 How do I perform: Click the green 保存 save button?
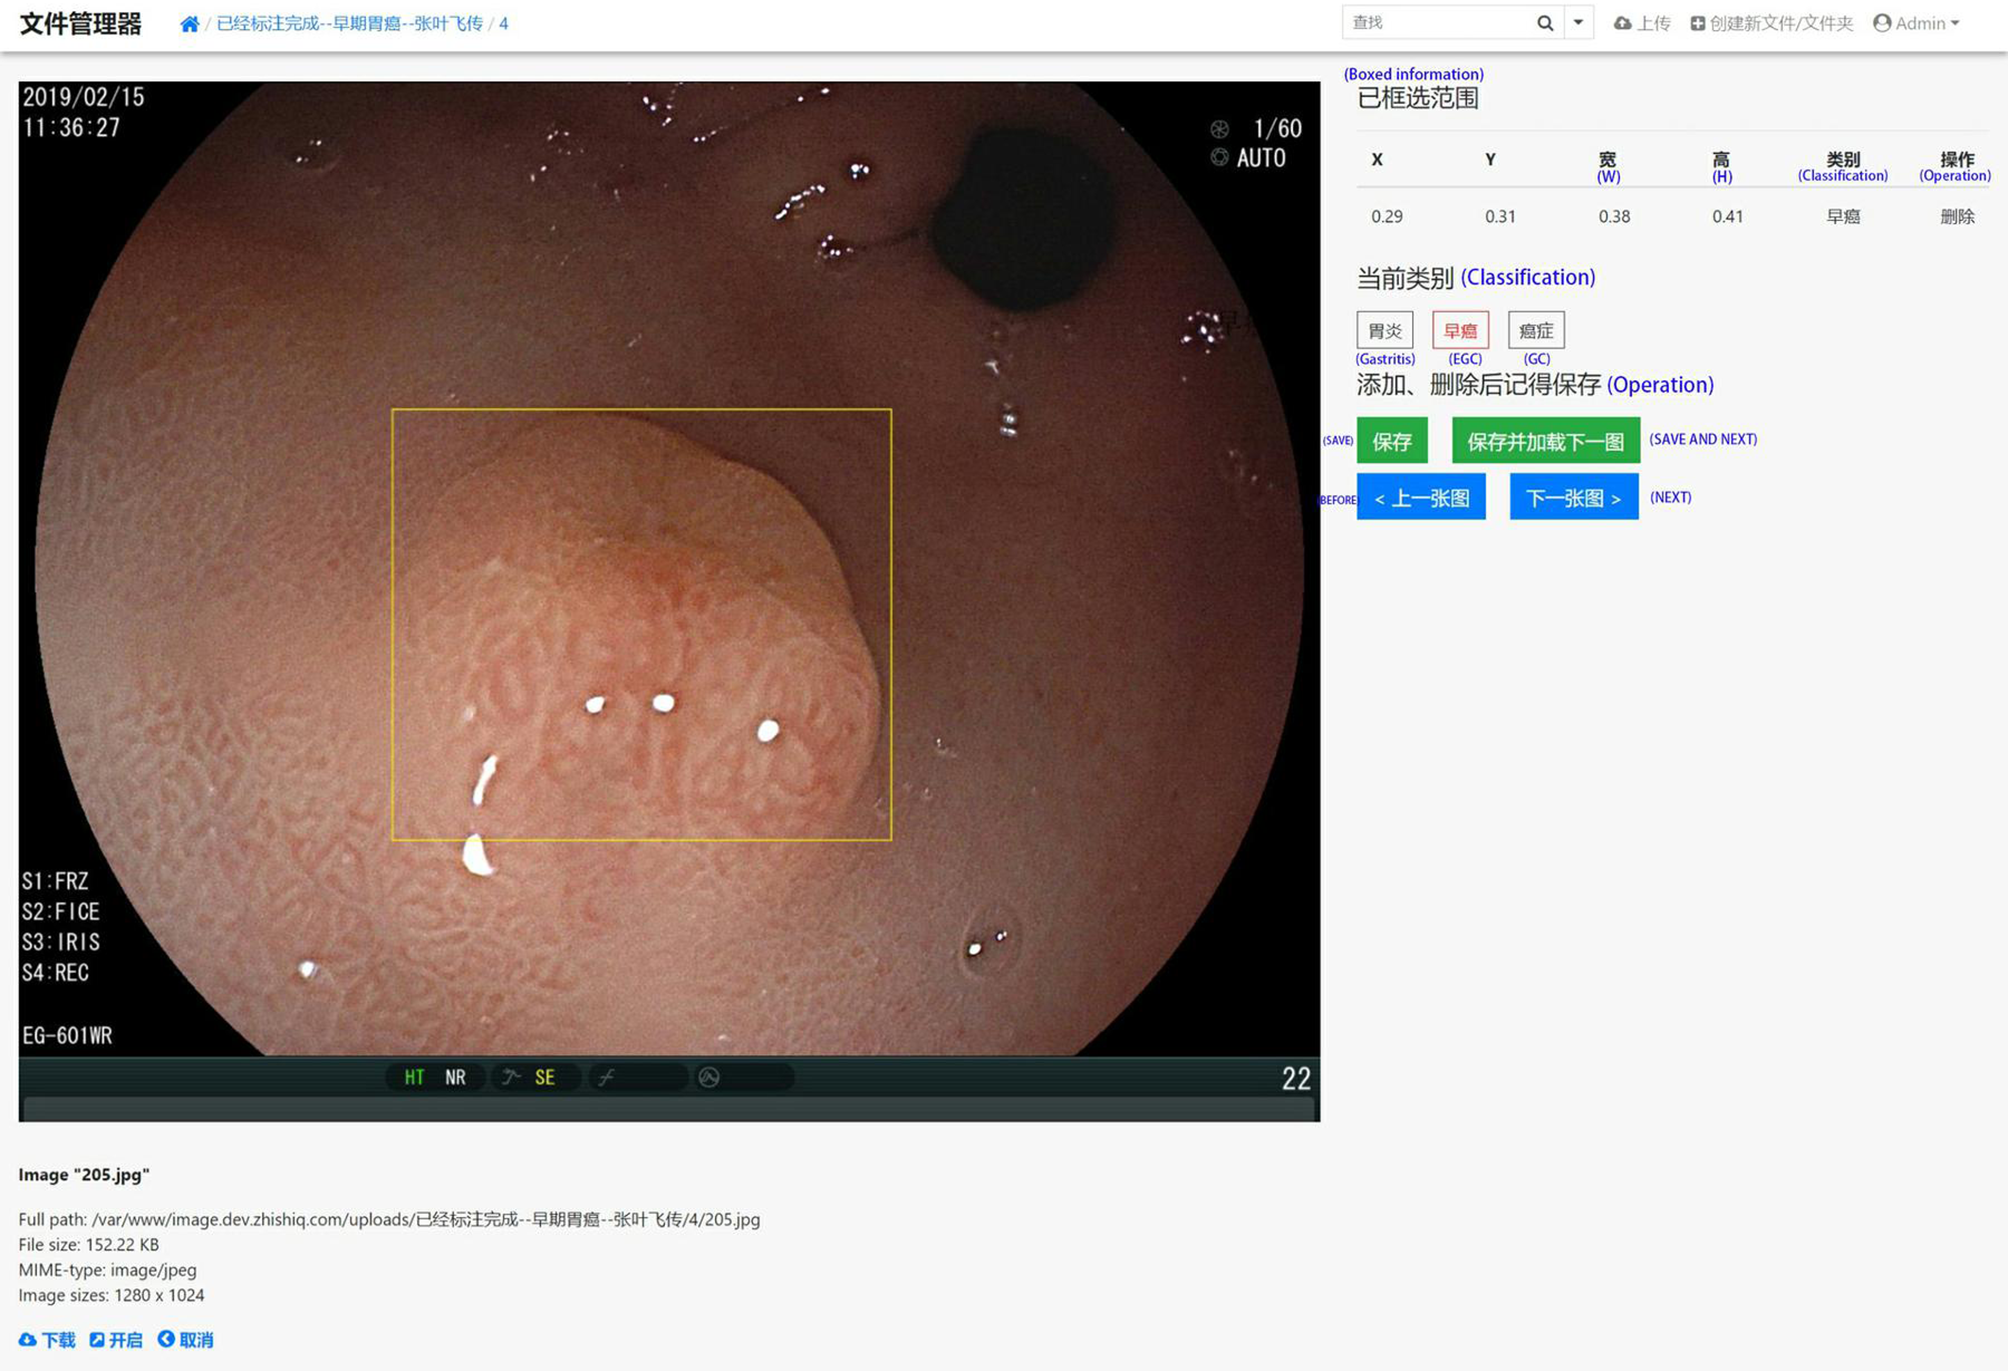click(1391, 441)
